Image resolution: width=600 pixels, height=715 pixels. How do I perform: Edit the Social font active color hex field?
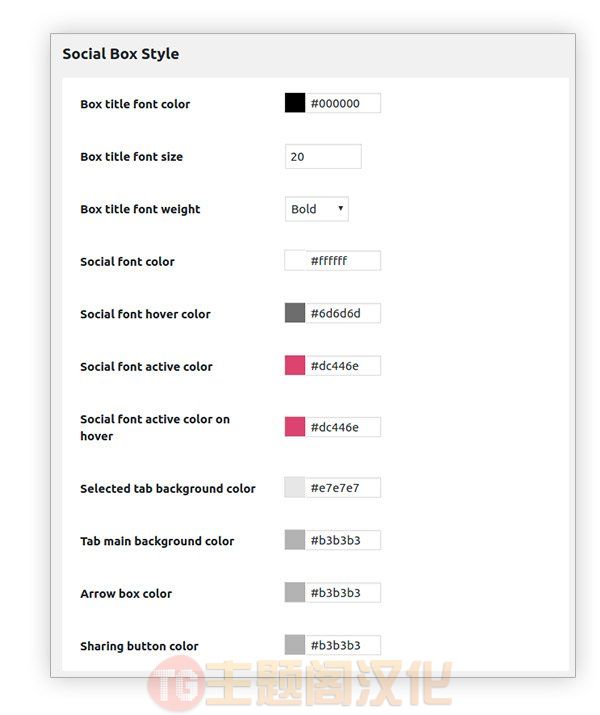point(343,366)
